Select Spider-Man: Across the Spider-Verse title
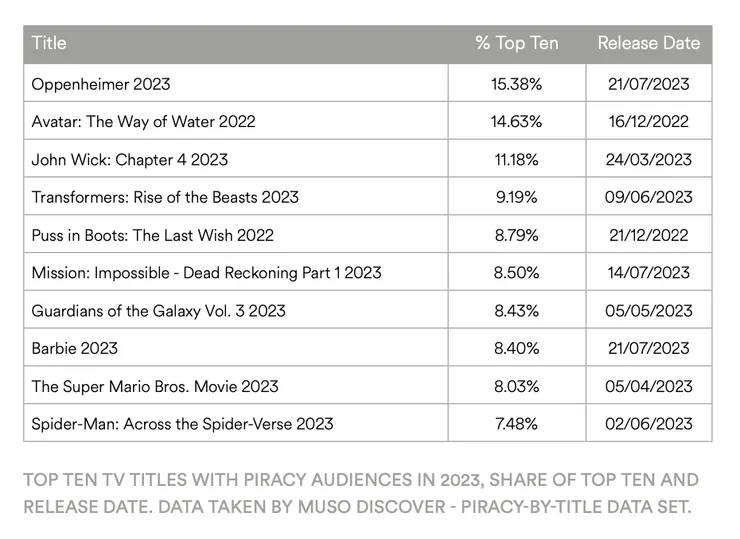This screenshot has height=539, width=740. (x=182, y=424)
